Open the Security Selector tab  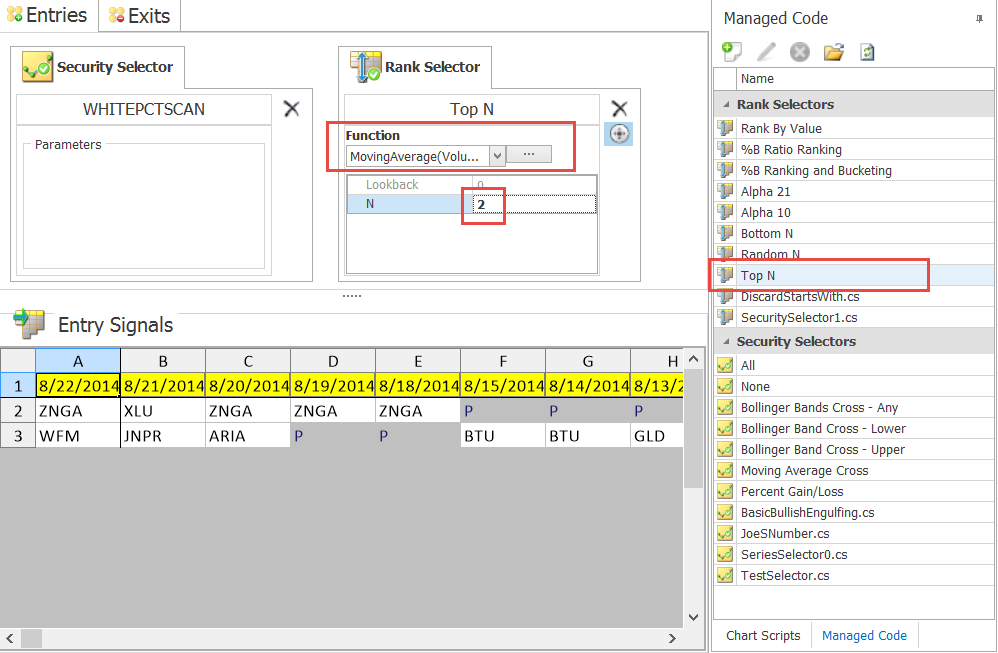point(97,67)
